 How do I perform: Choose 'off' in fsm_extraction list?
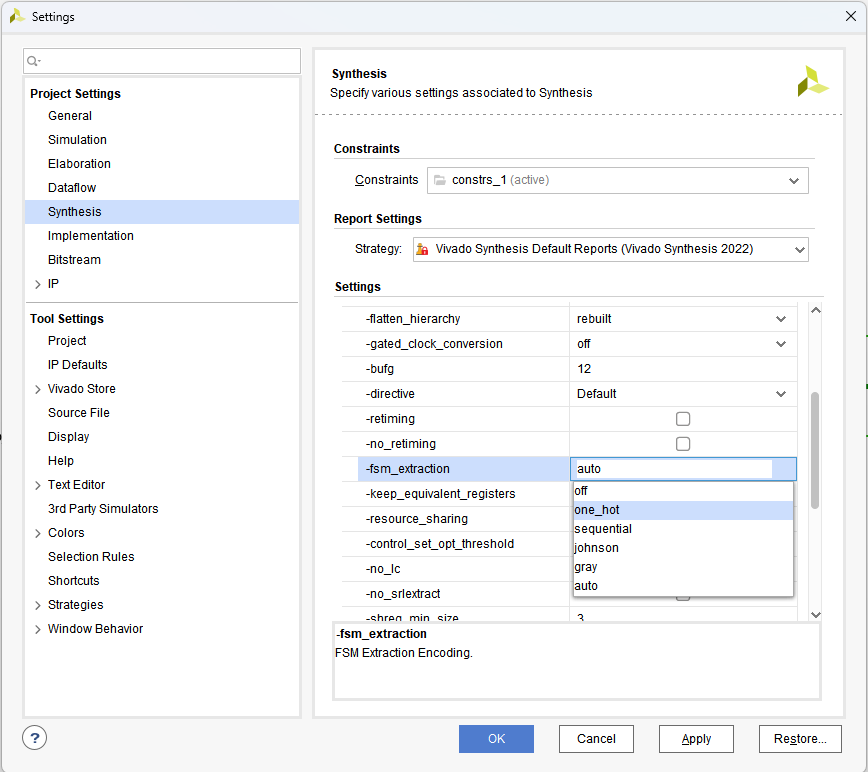pyautogui.click(x=683, y=491)
